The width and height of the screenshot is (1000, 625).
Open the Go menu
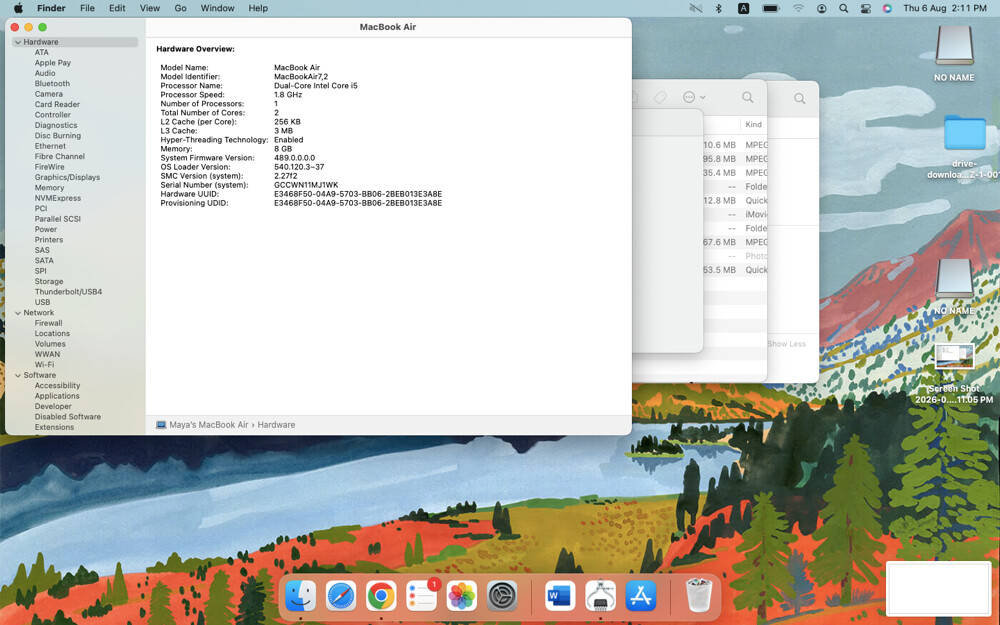[180, 8]
